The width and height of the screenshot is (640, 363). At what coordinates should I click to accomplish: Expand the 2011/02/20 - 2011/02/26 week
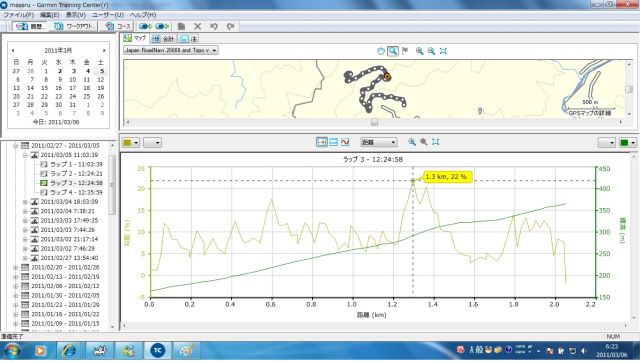pyautogui.click(x=16, y=267)
